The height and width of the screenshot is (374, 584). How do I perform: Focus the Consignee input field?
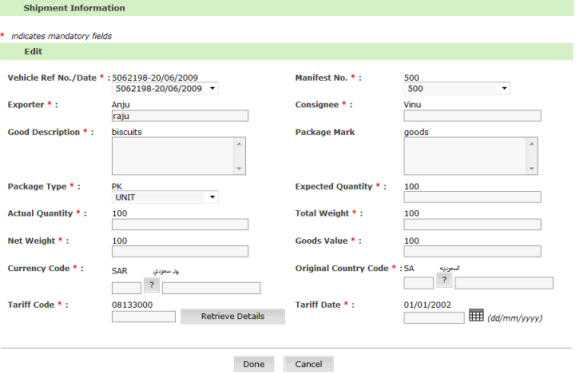472,116
